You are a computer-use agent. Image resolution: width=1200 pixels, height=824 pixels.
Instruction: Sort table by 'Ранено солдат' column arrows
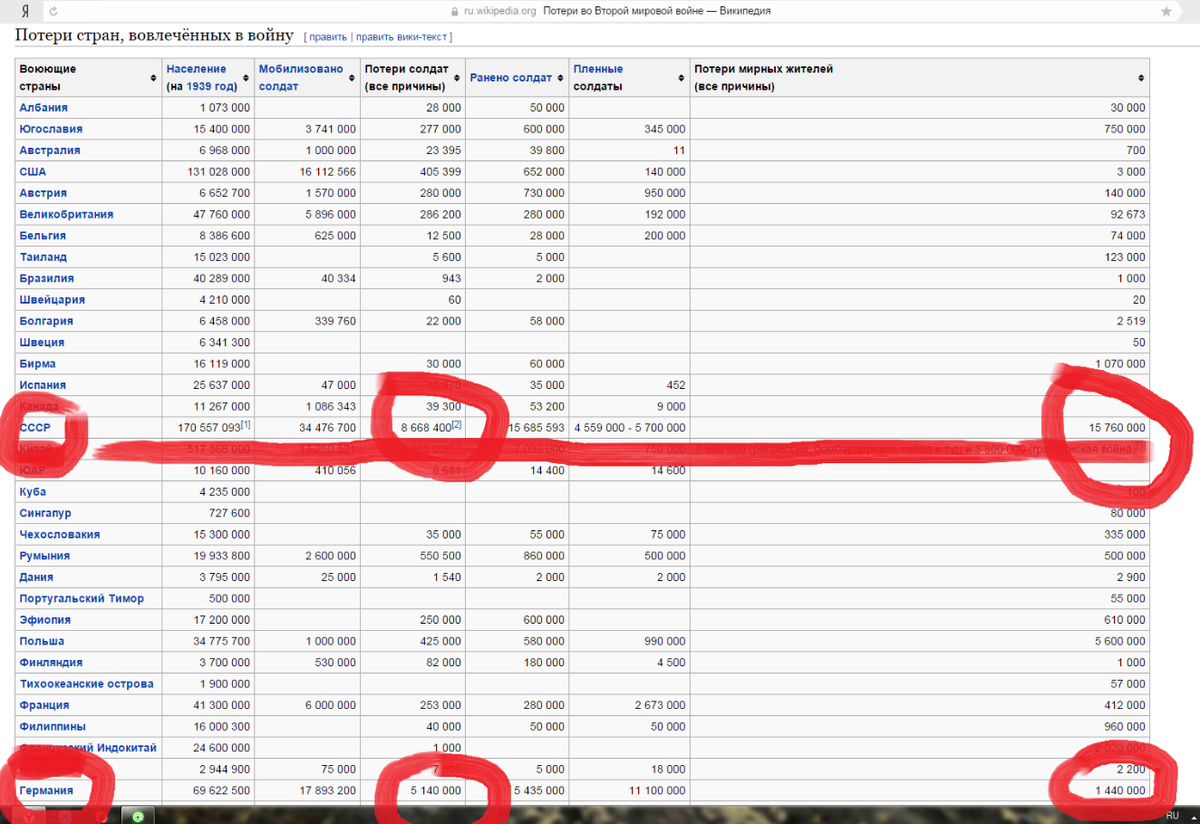560,78
